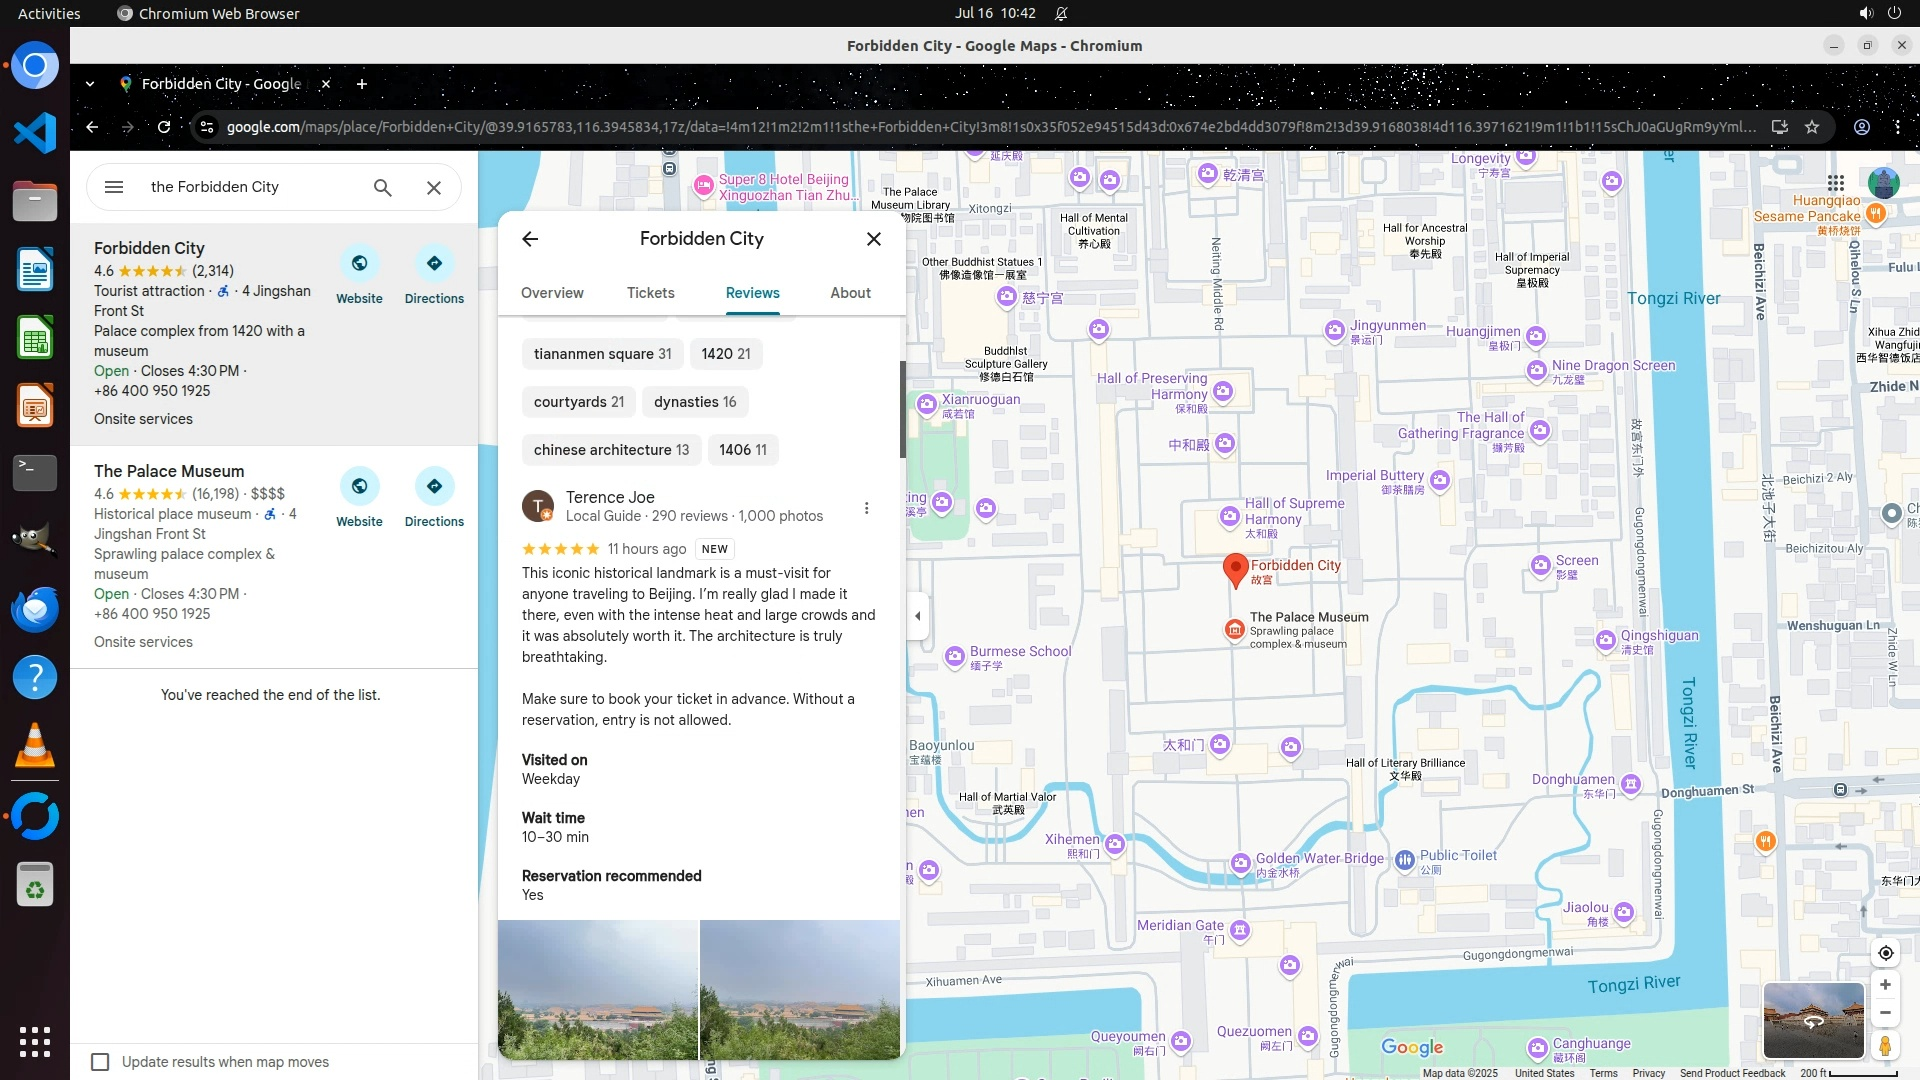The width and height of the screenshot is (1920, 1080).
Task: Open the hamburger menu in search box
Action: (x=114, y=187)
